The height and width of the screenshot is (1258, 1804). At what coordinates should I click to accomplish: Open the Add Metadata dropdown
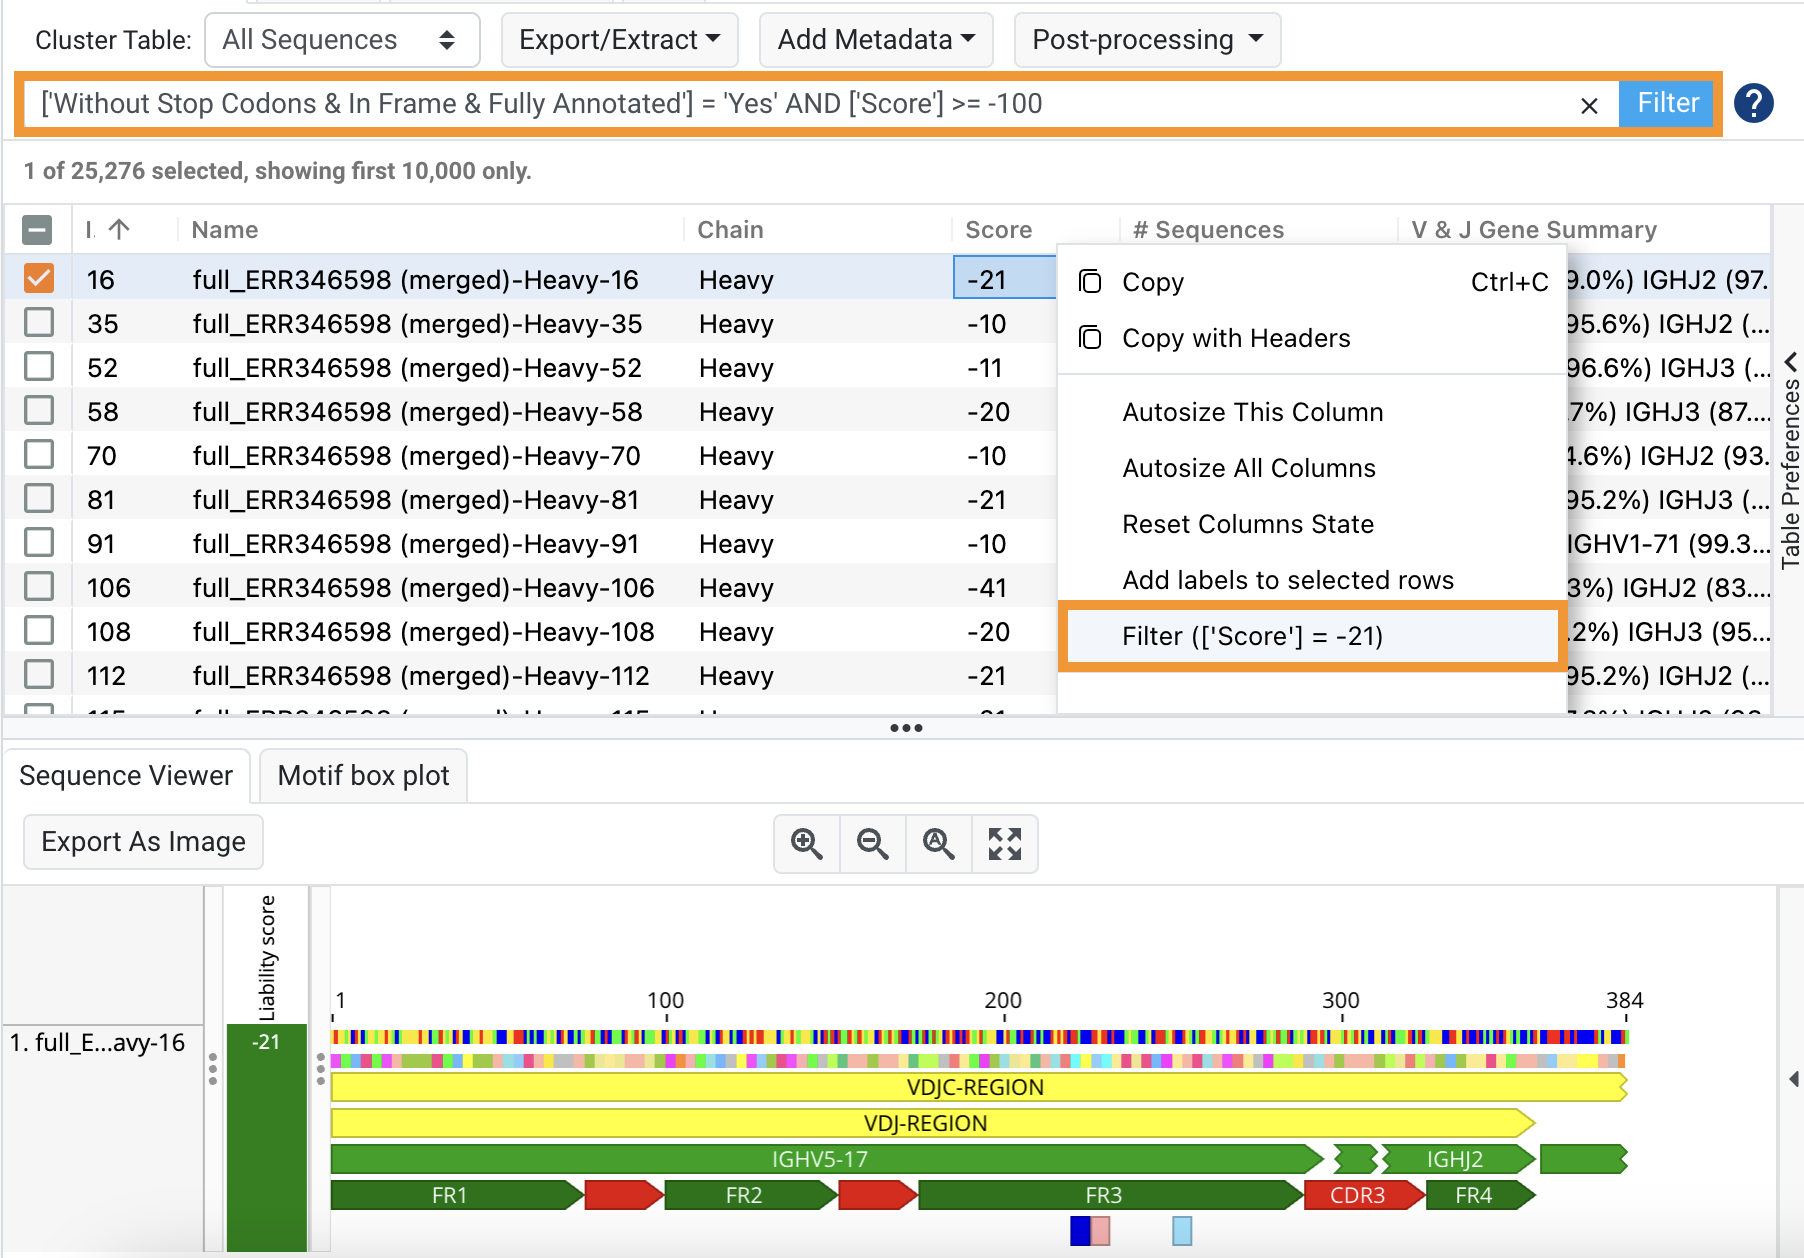coord(876,40)
